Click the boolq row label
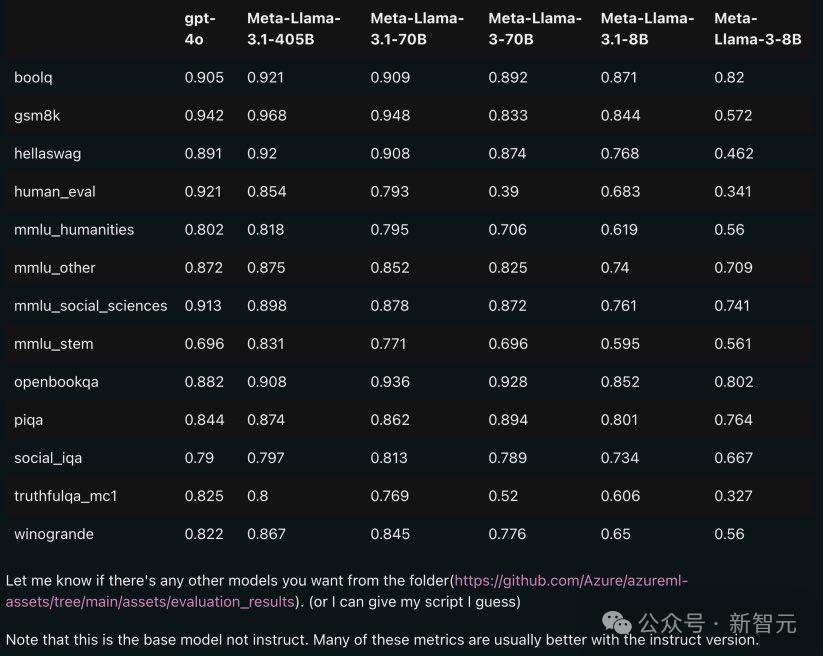Image resolution: width=823 pixels, height=656 pixels. click(x=33, y=78)
